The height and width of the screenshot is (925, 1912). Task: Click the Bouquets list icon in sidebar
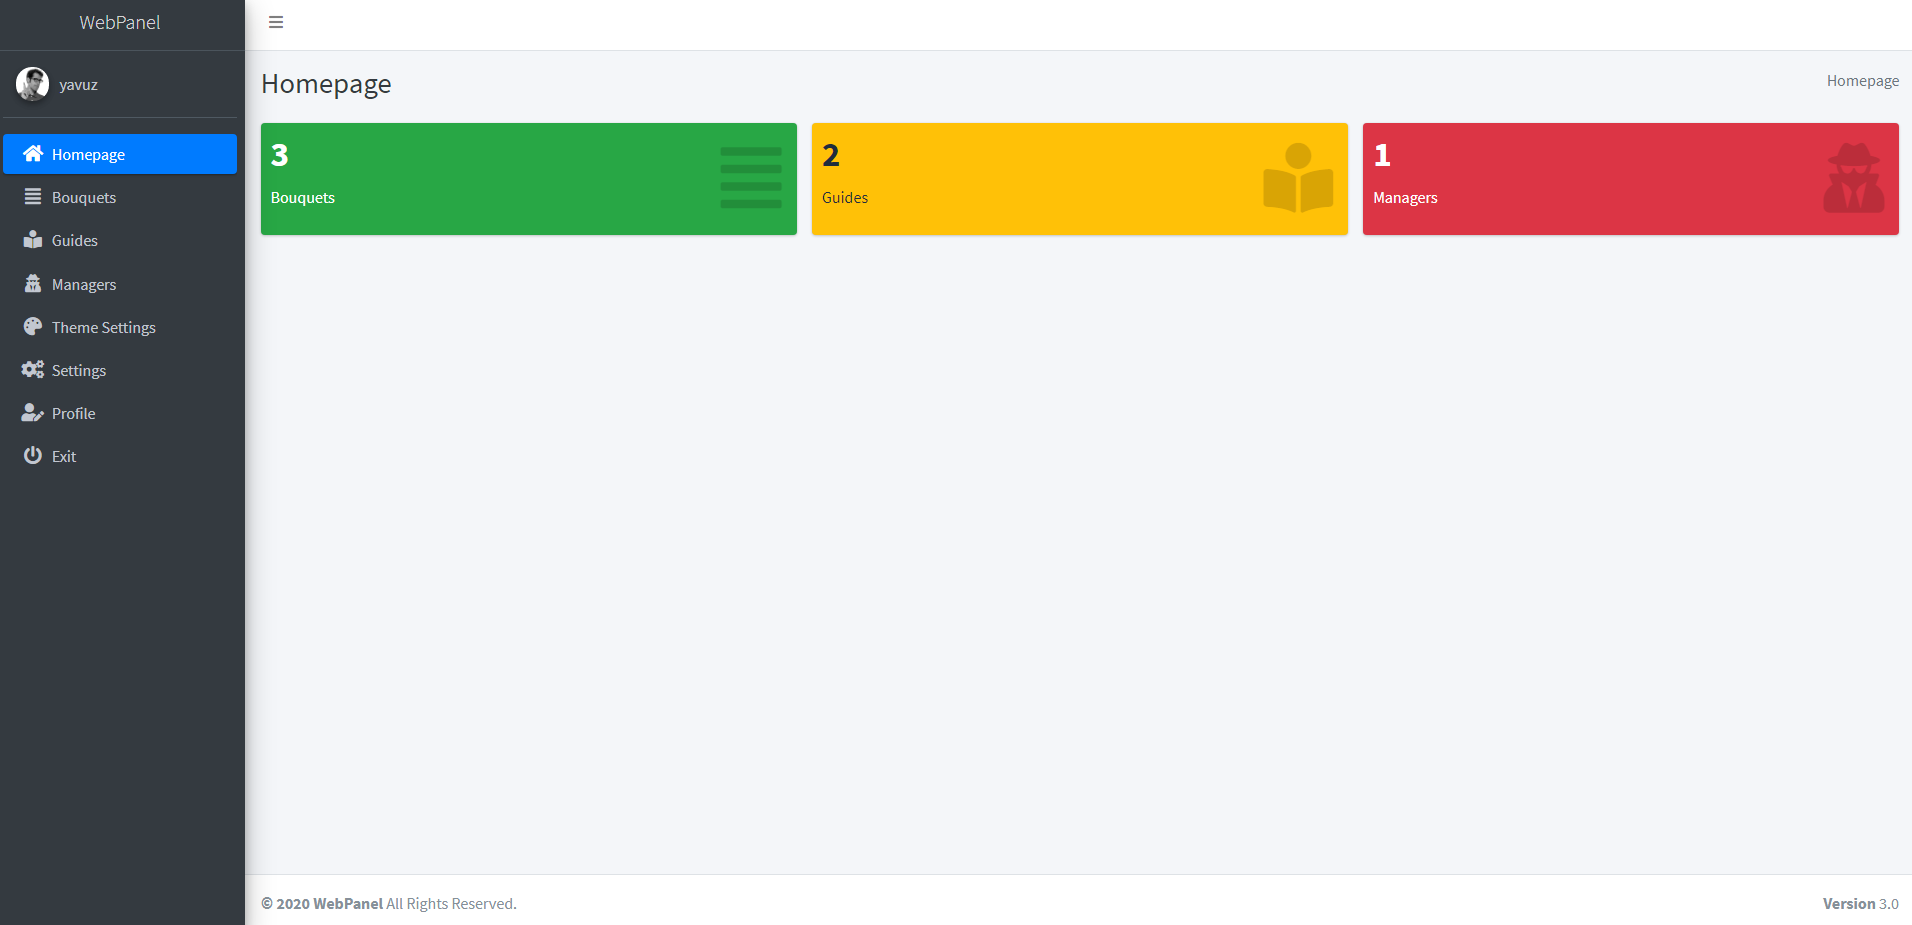33,197
